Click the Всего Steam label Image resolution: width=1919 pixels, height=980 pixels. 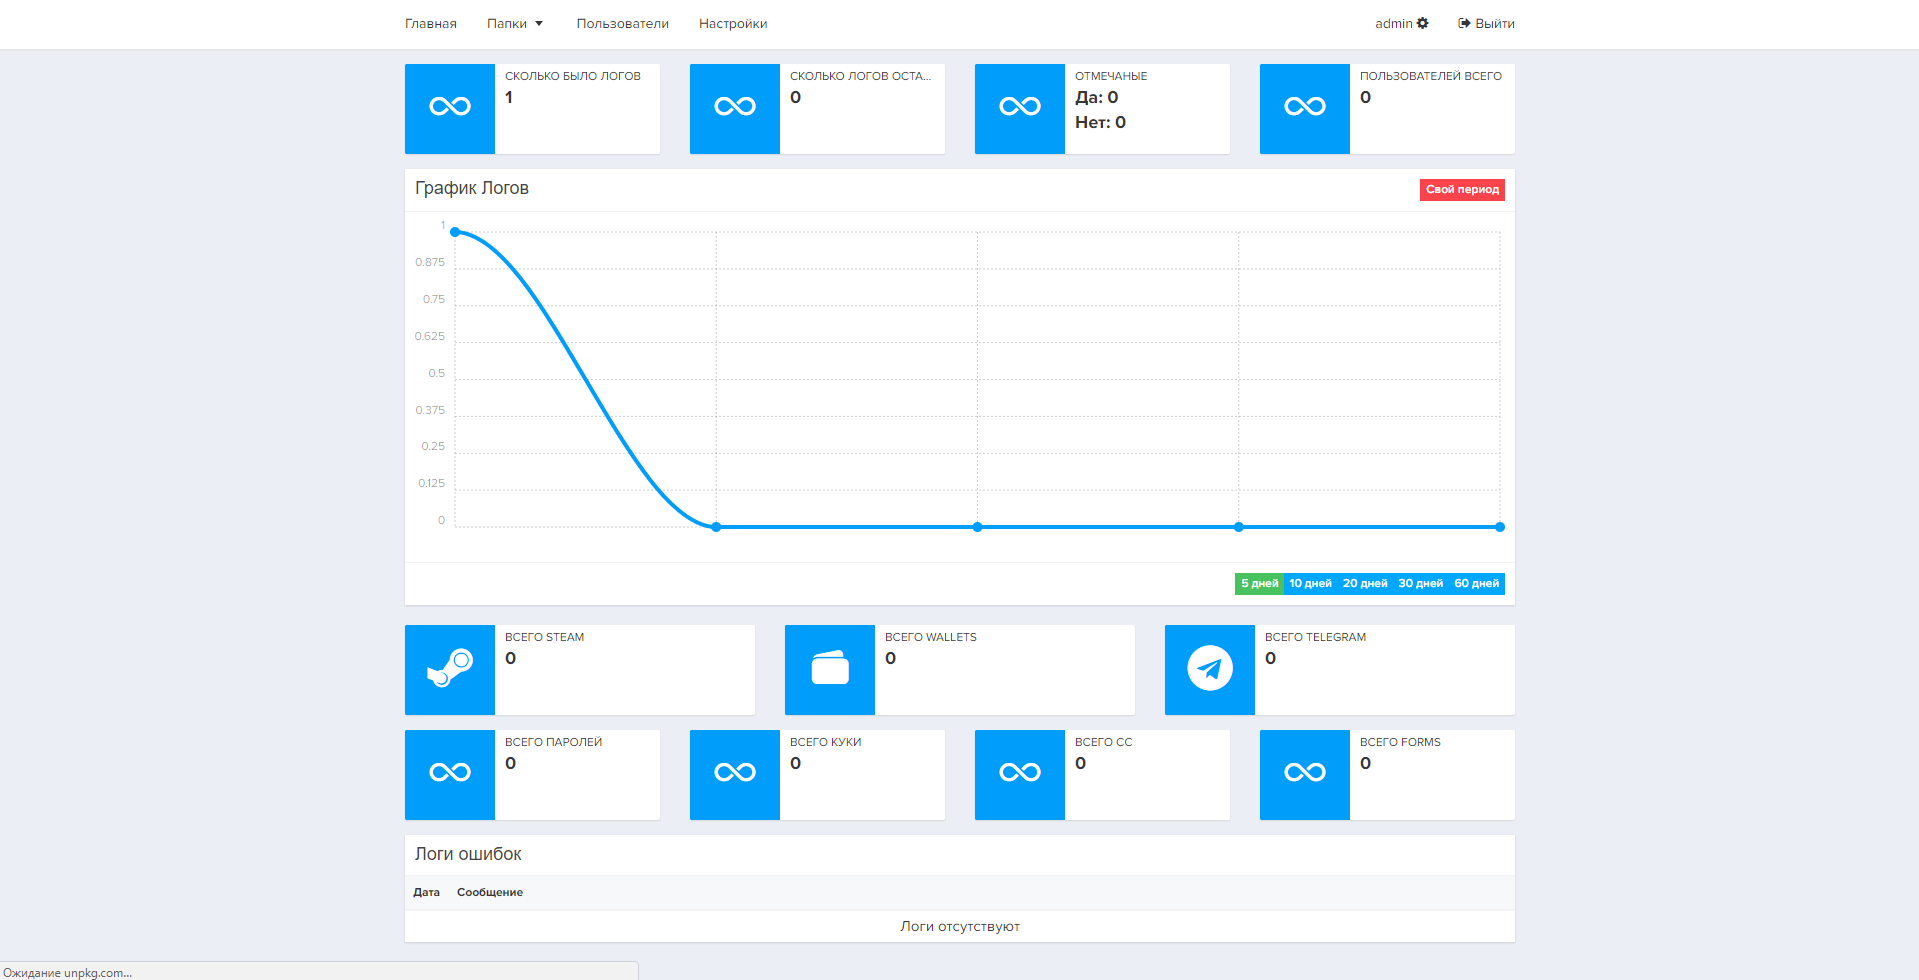pyautogui.click(x=544, y=637)
